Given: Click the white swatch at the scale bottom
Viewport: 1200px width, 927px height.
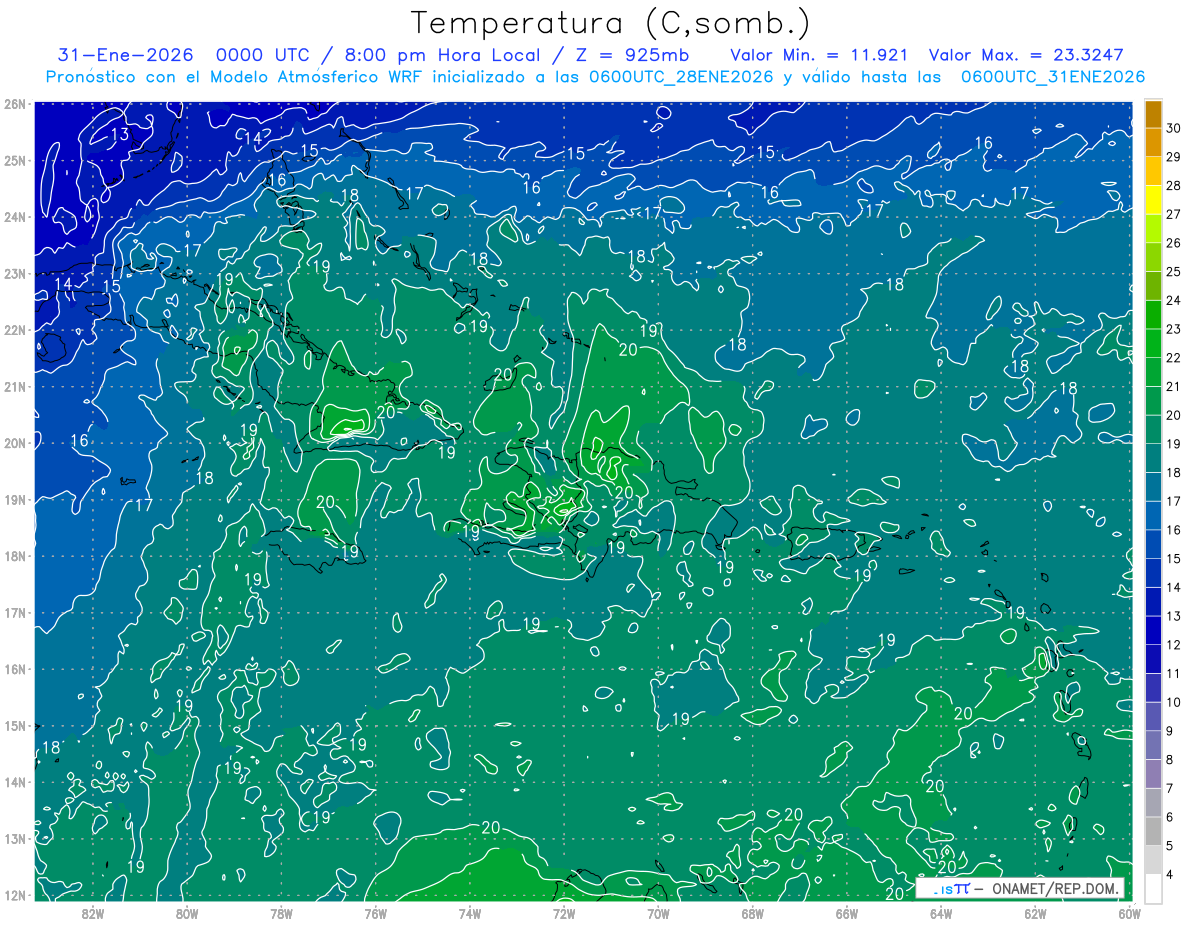Looking at the screenshot, I should [x=1153, y=888].
